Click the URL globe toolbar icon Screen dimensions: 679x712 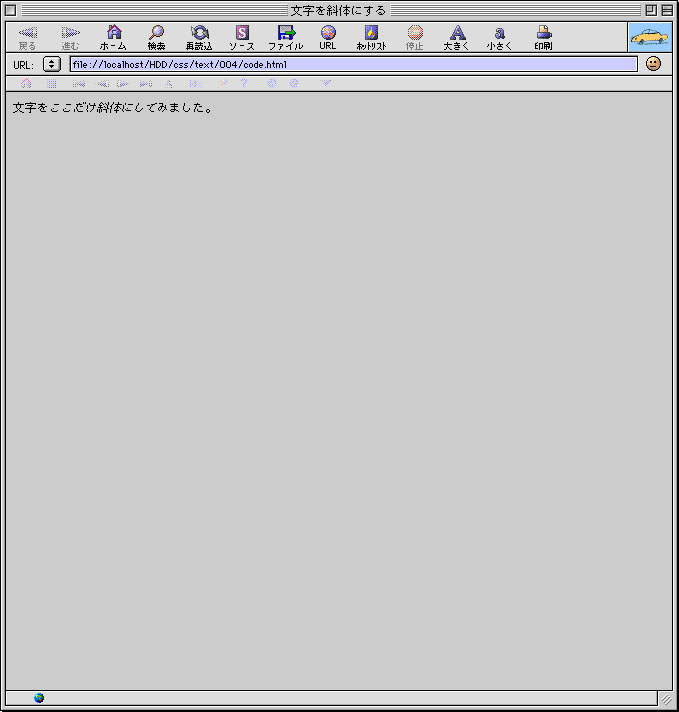(328, 33)
